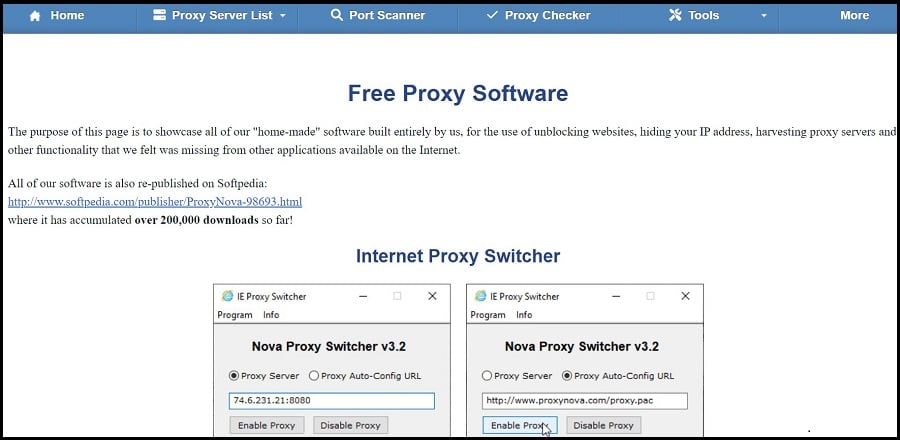The height and width of the screenshot is (440, 900).
Task: Click the Proxy Checker checkmark icon
Action: pos(492,15)
